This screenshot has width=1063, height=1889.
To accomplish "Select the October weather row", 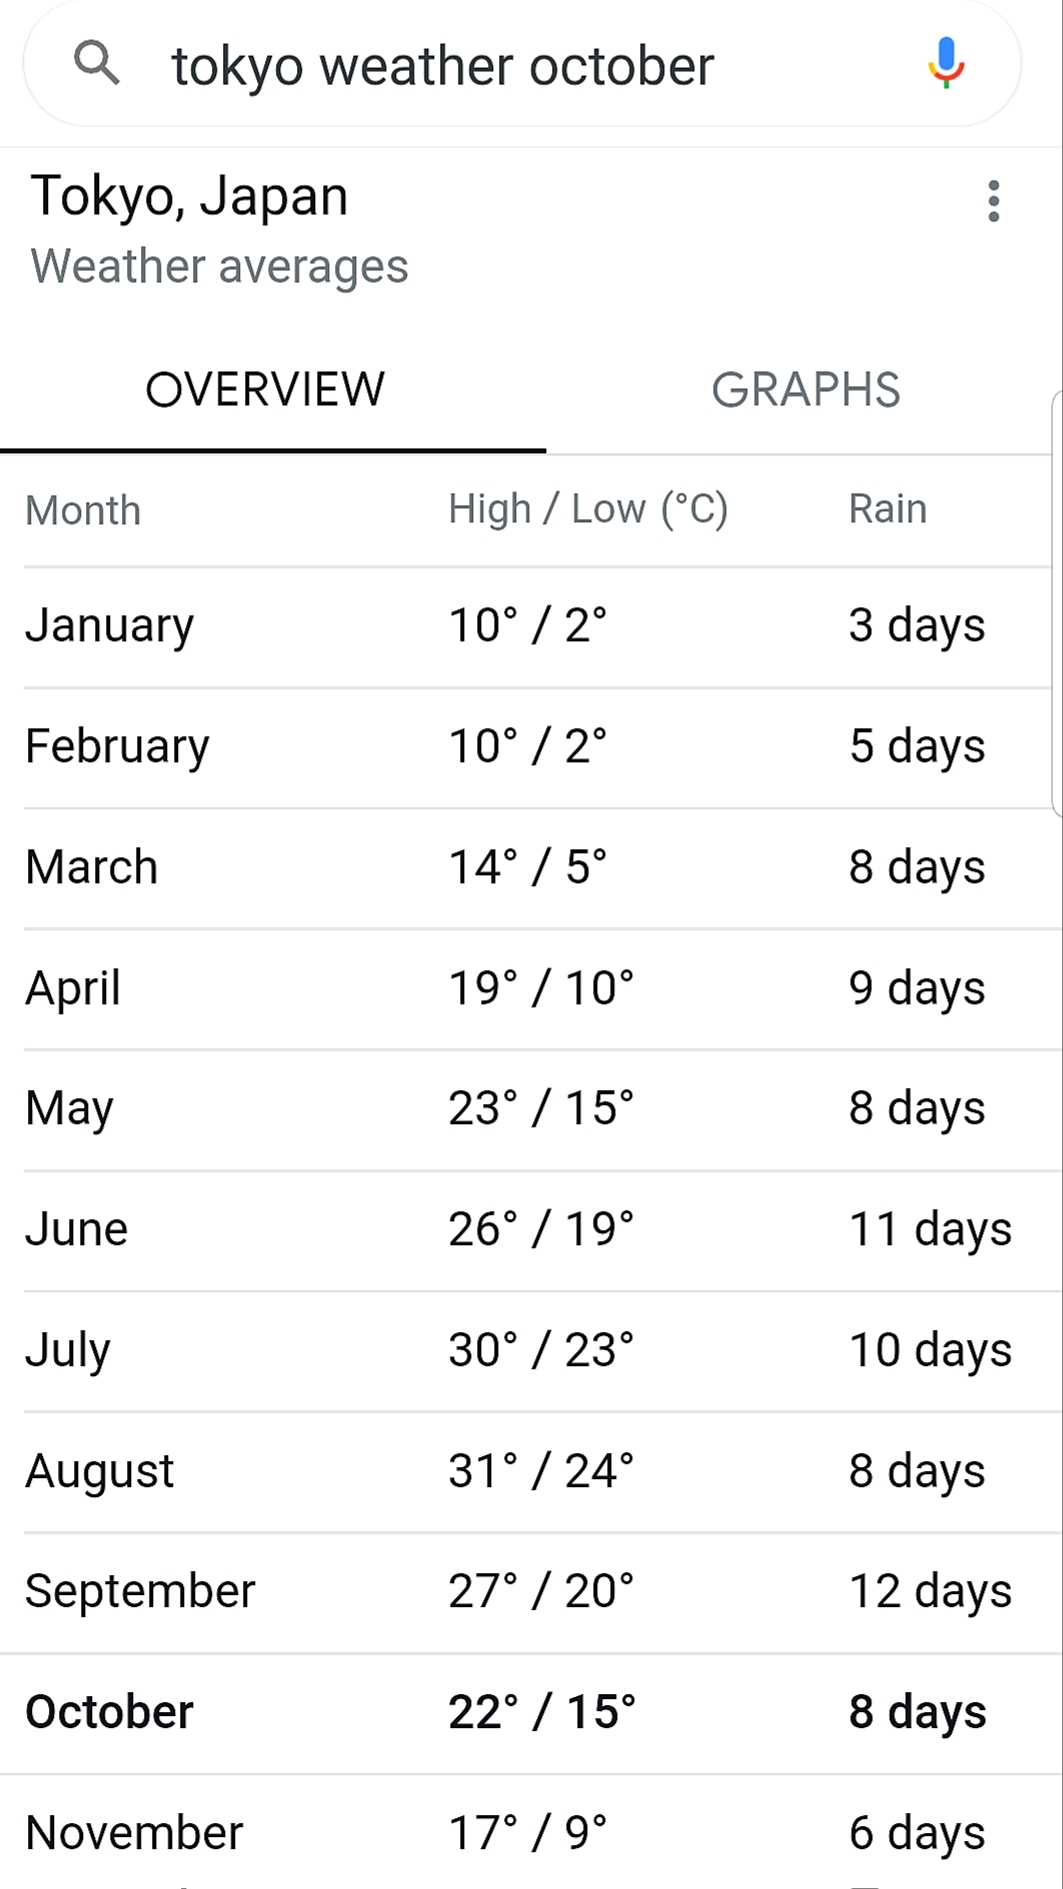I will click(x=531, y=1713).
